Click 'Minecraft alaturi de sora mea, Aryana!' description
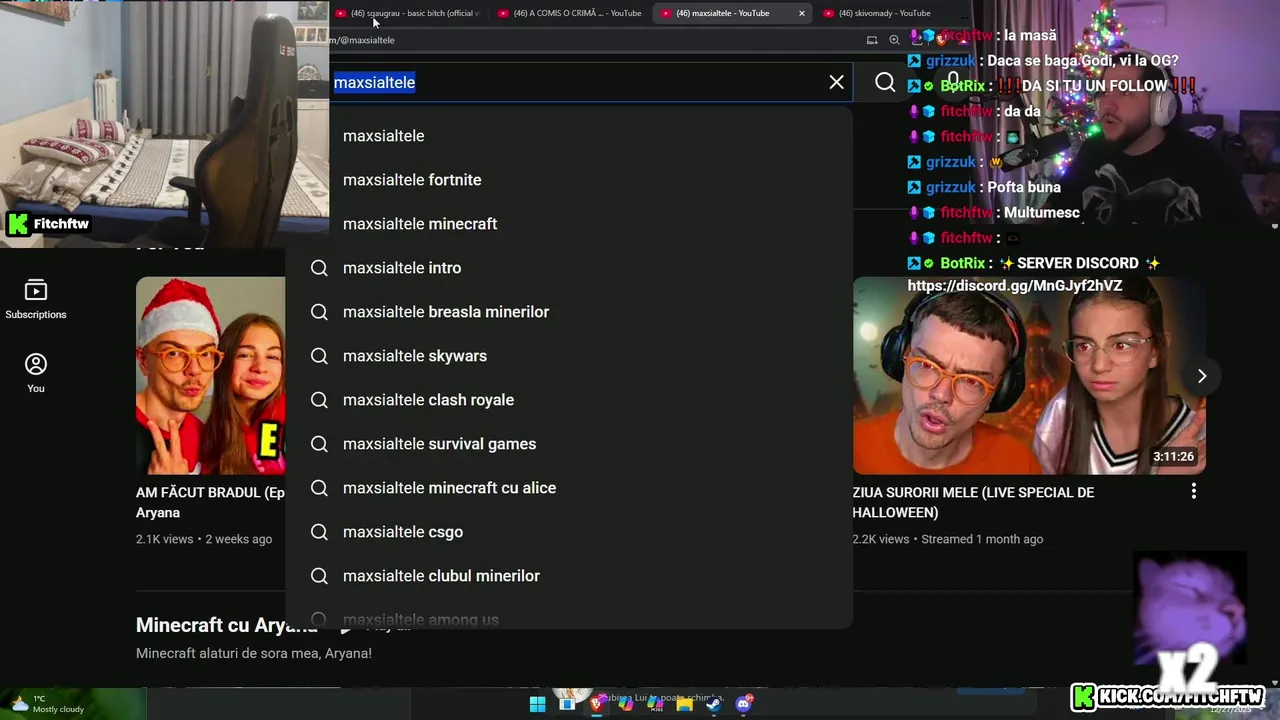Viewport: 1280px width, 720px height. click(254, 653)
